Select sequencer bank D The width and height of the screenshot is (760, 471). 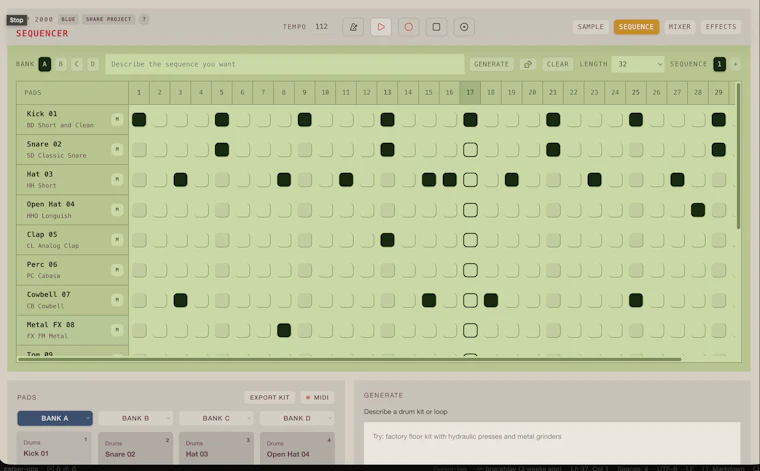[x=93, y=64]
